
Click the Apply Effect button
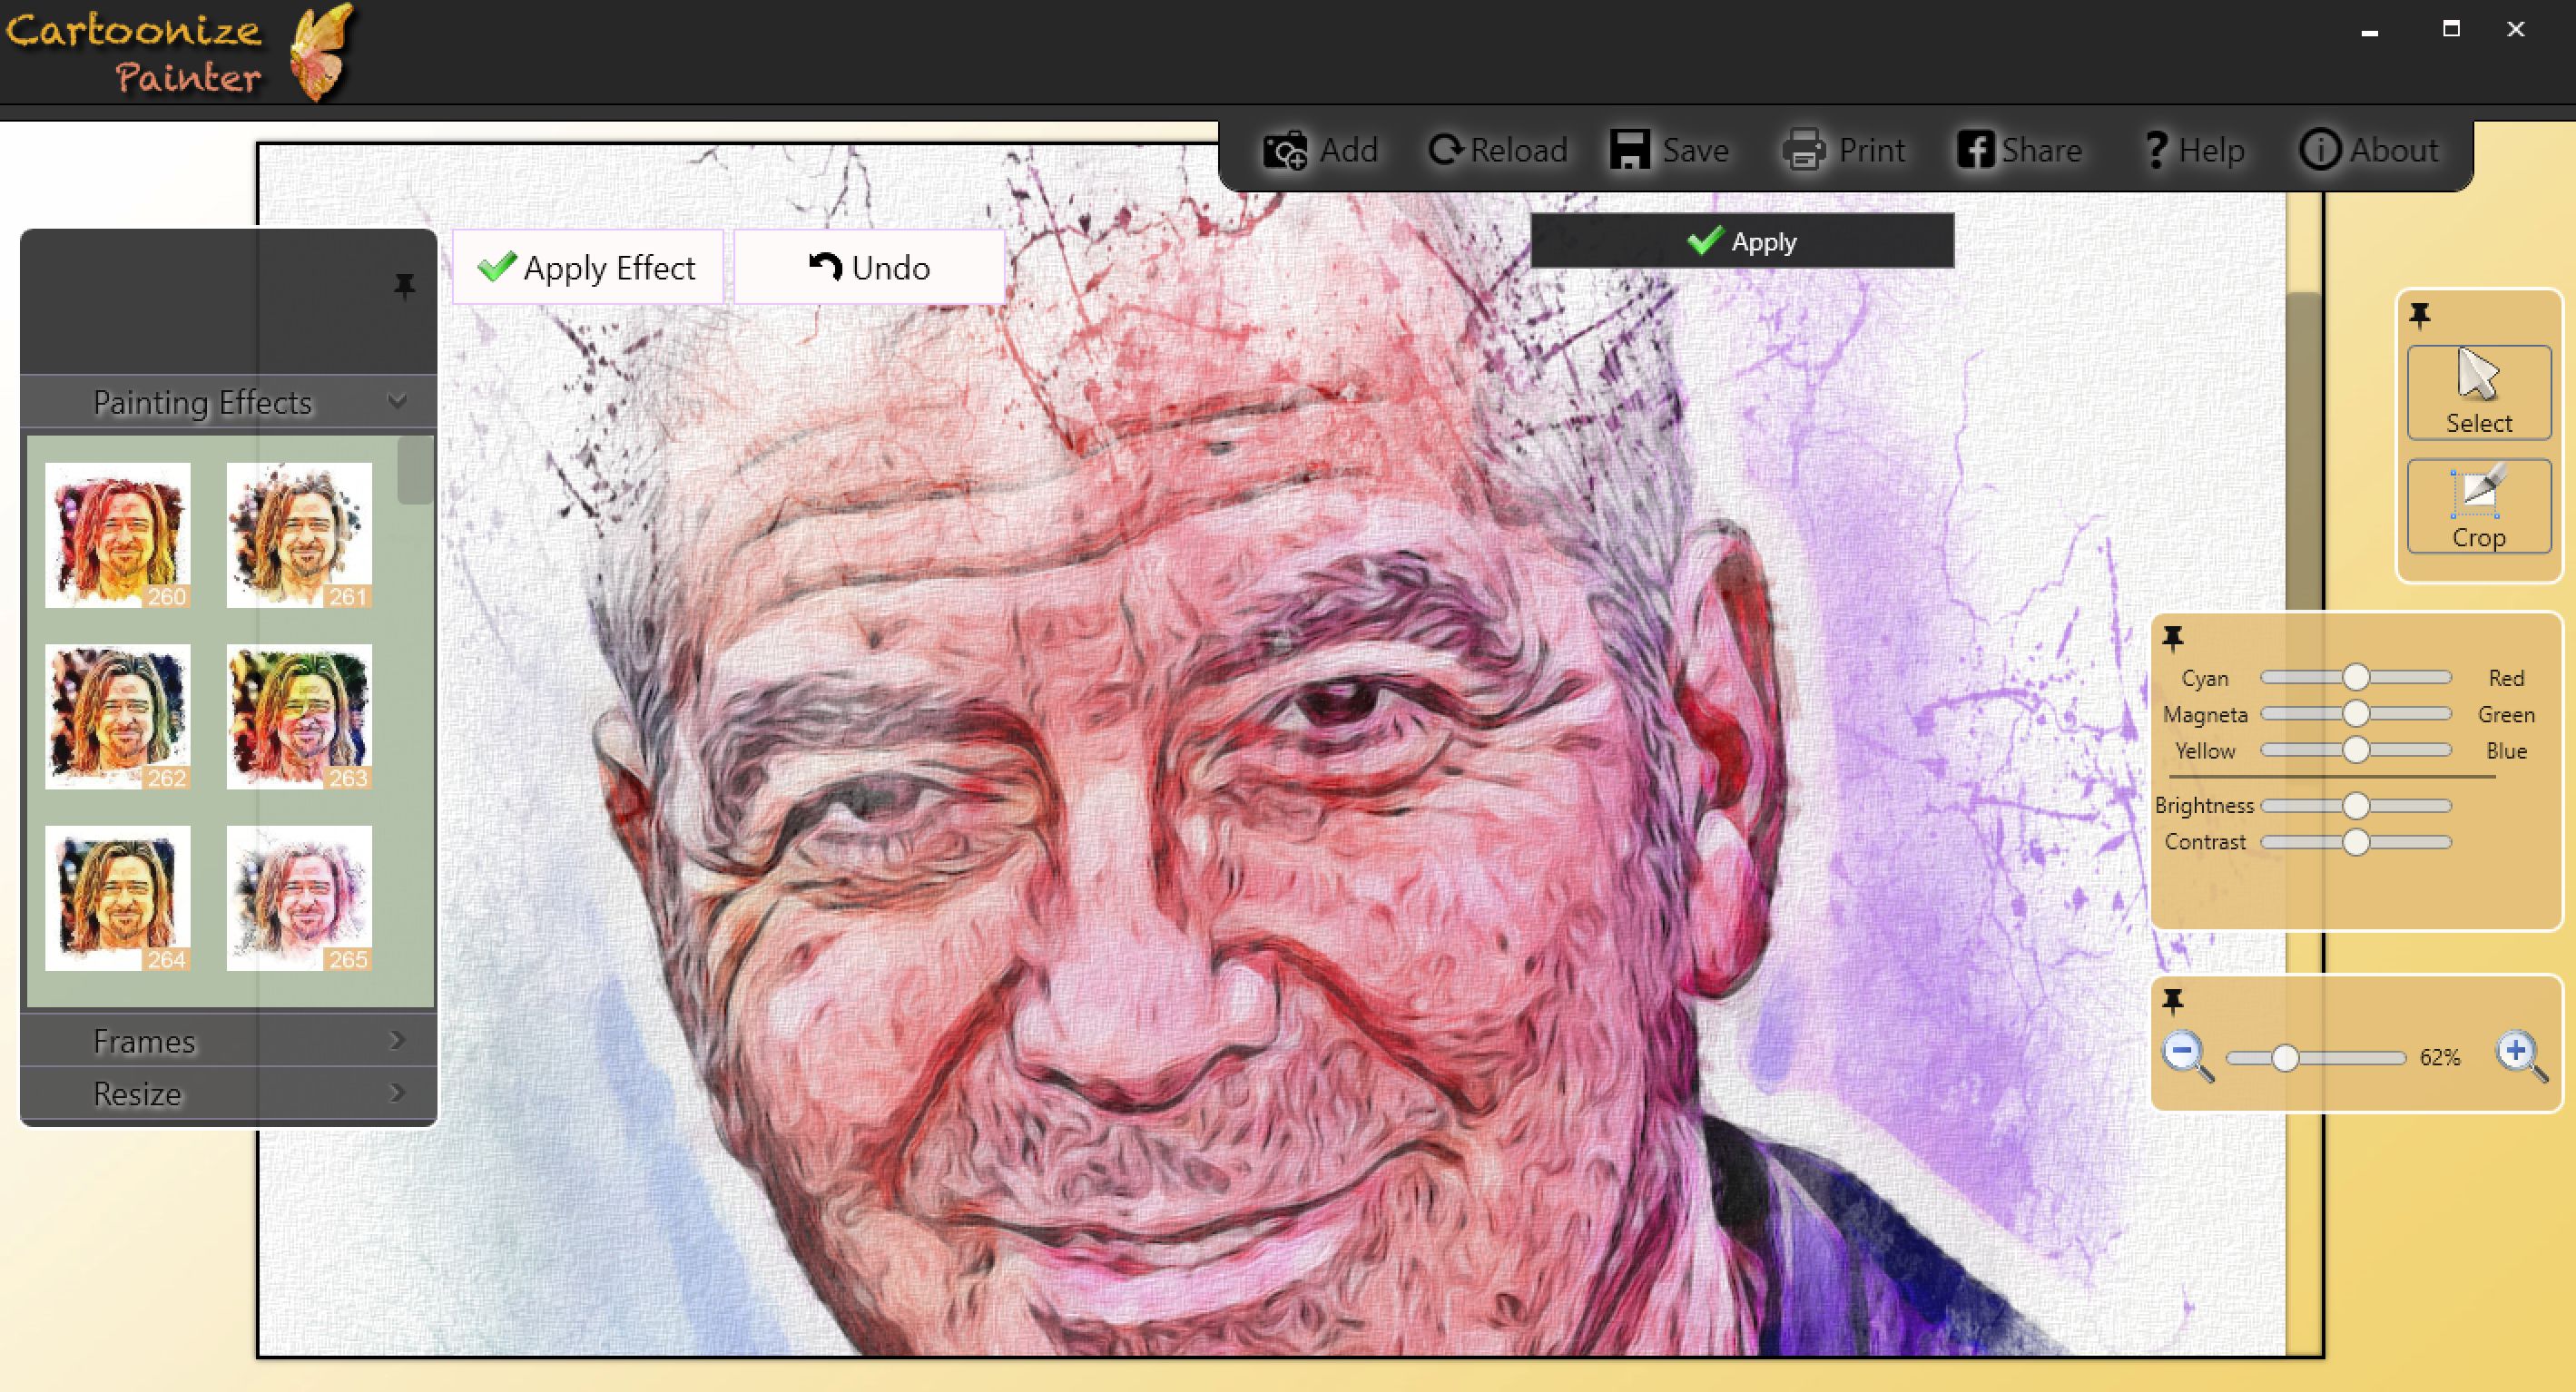click(x=587, y=268)
